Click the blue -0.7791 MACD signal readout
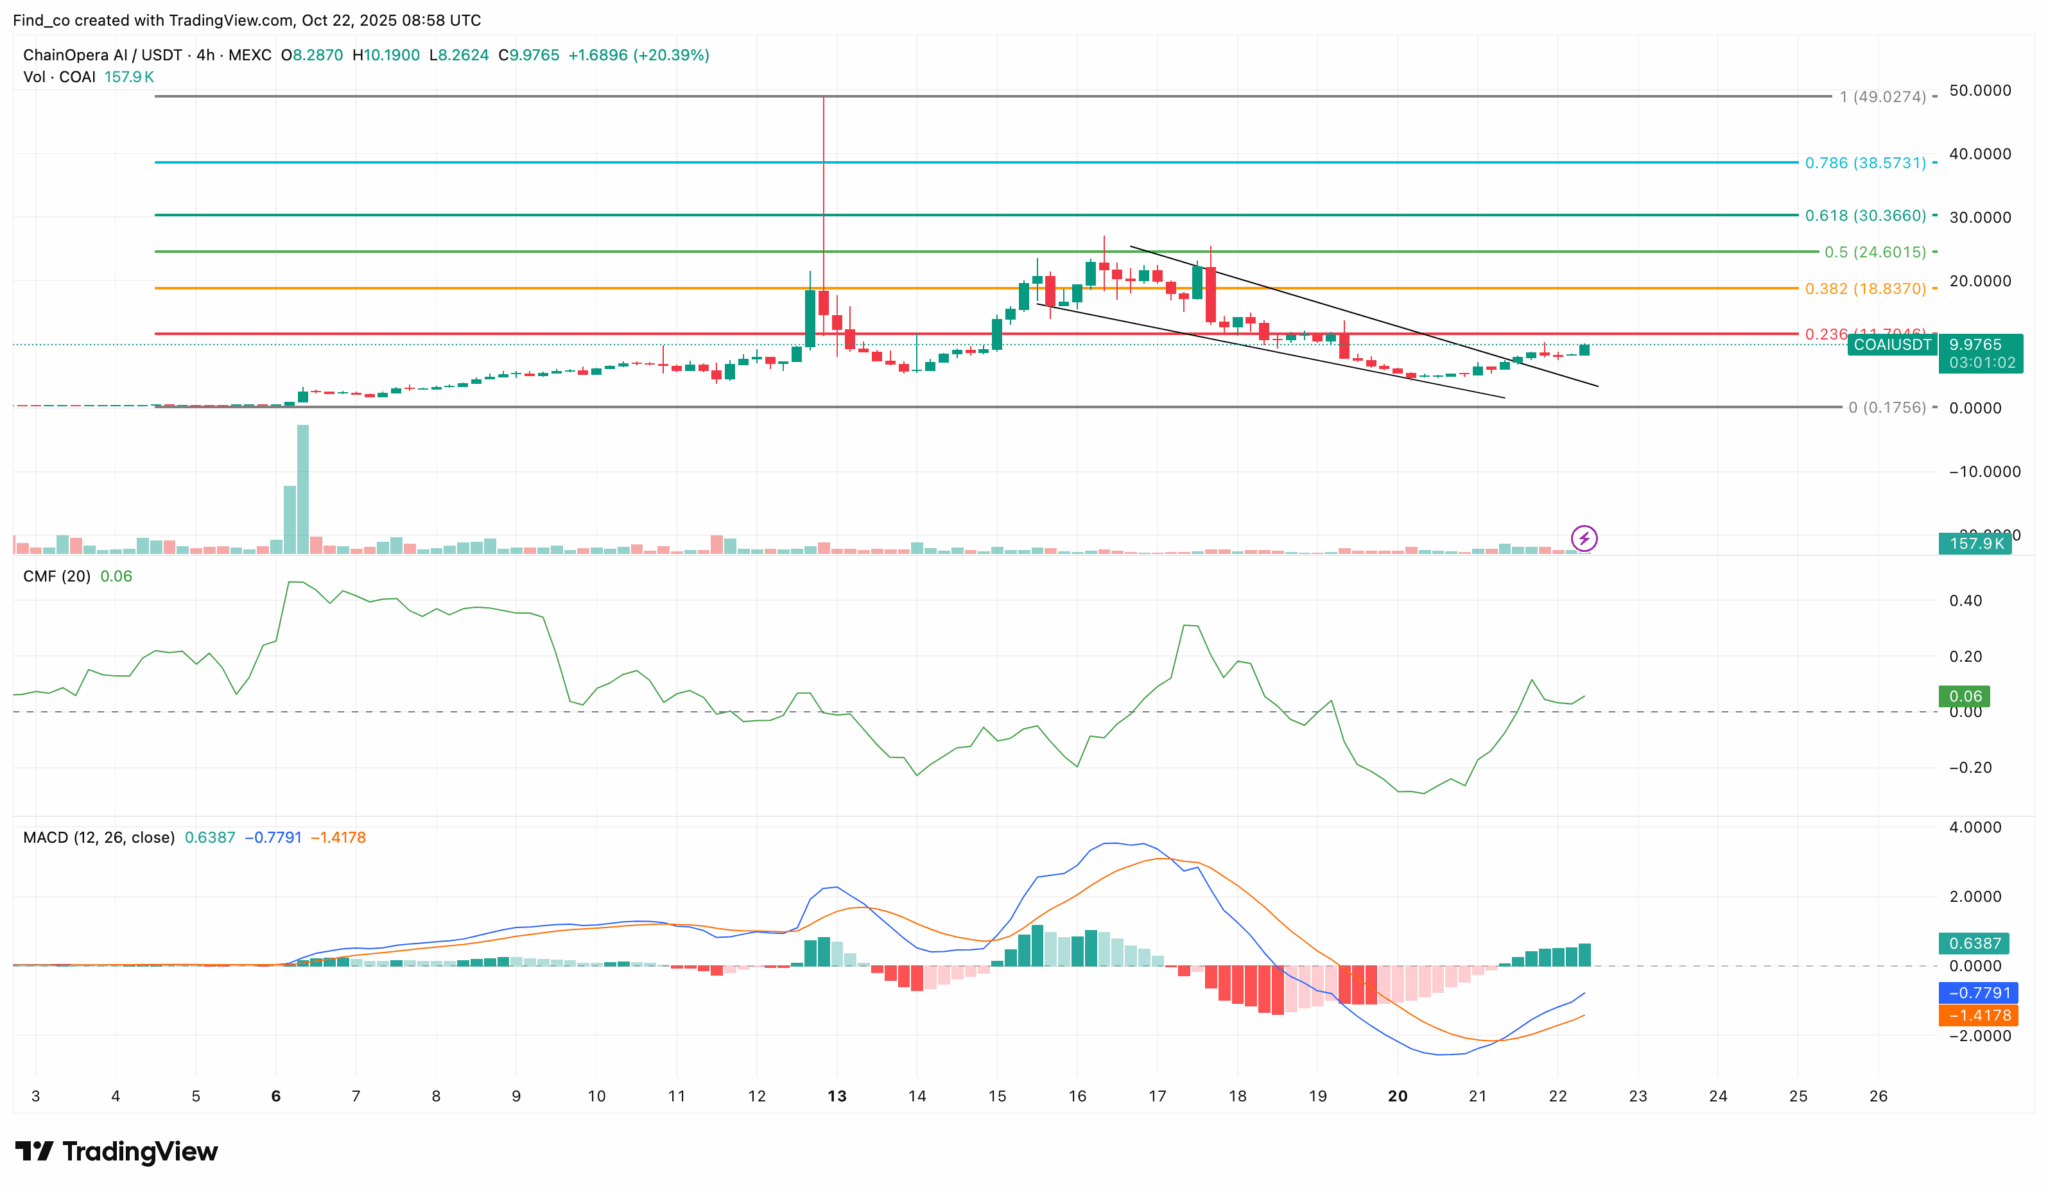Screen dimensions: 2048x1190 (x=1979, y=992)
